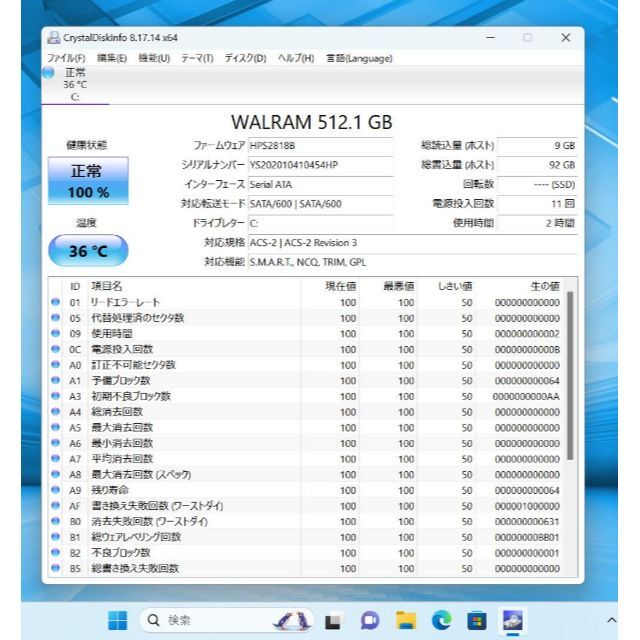Image resolution: width=640 pixels, height=640 pixels.
Task: Click the status icon for attribute 0C
Action: pyautogui.click(x=56, y=349)
